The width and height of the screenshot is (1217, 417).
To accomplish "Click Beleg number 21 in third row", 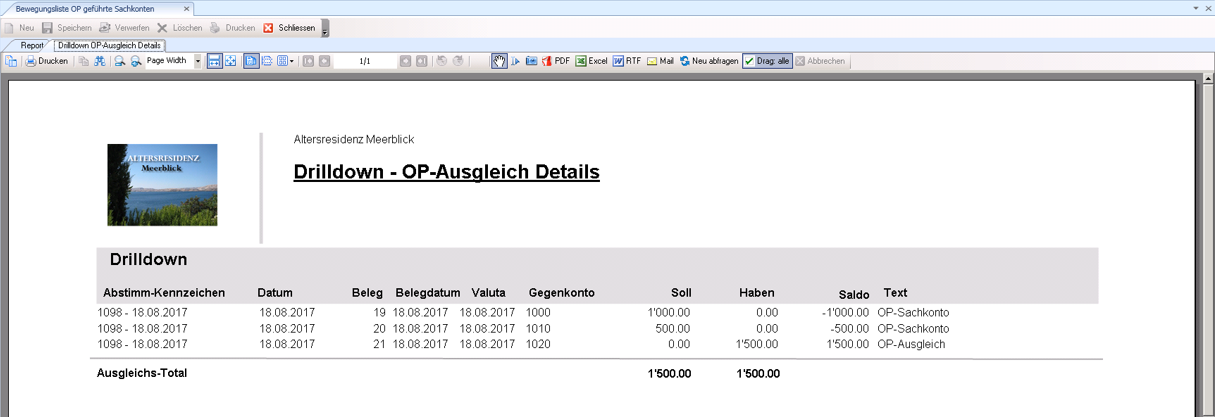I will click(378, 344).
